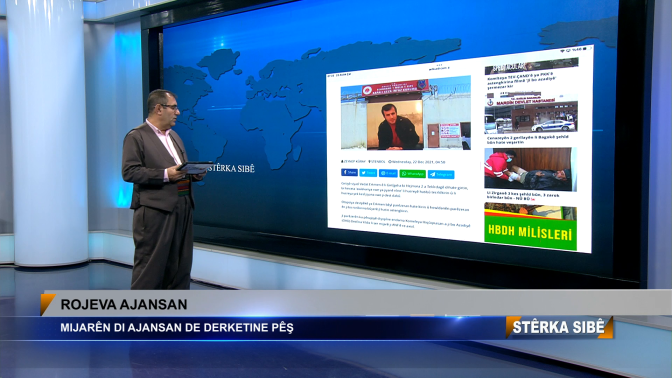Open the injured man sidebar news photo
This screenshot has height=378, width=672.
[530, 169]
